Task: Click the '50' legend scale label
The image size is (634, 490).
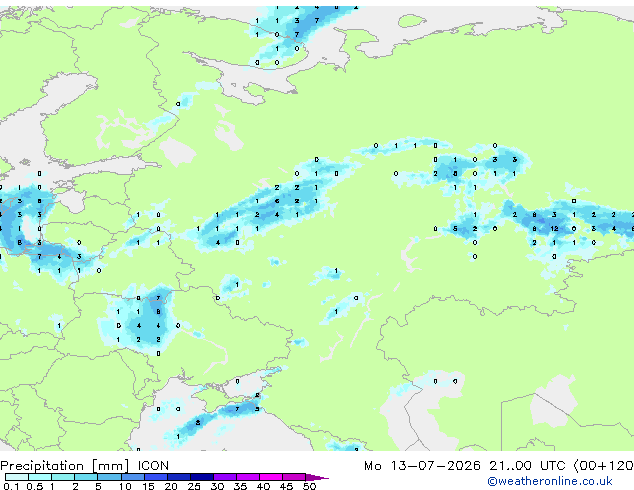Action: click(309, 486)
